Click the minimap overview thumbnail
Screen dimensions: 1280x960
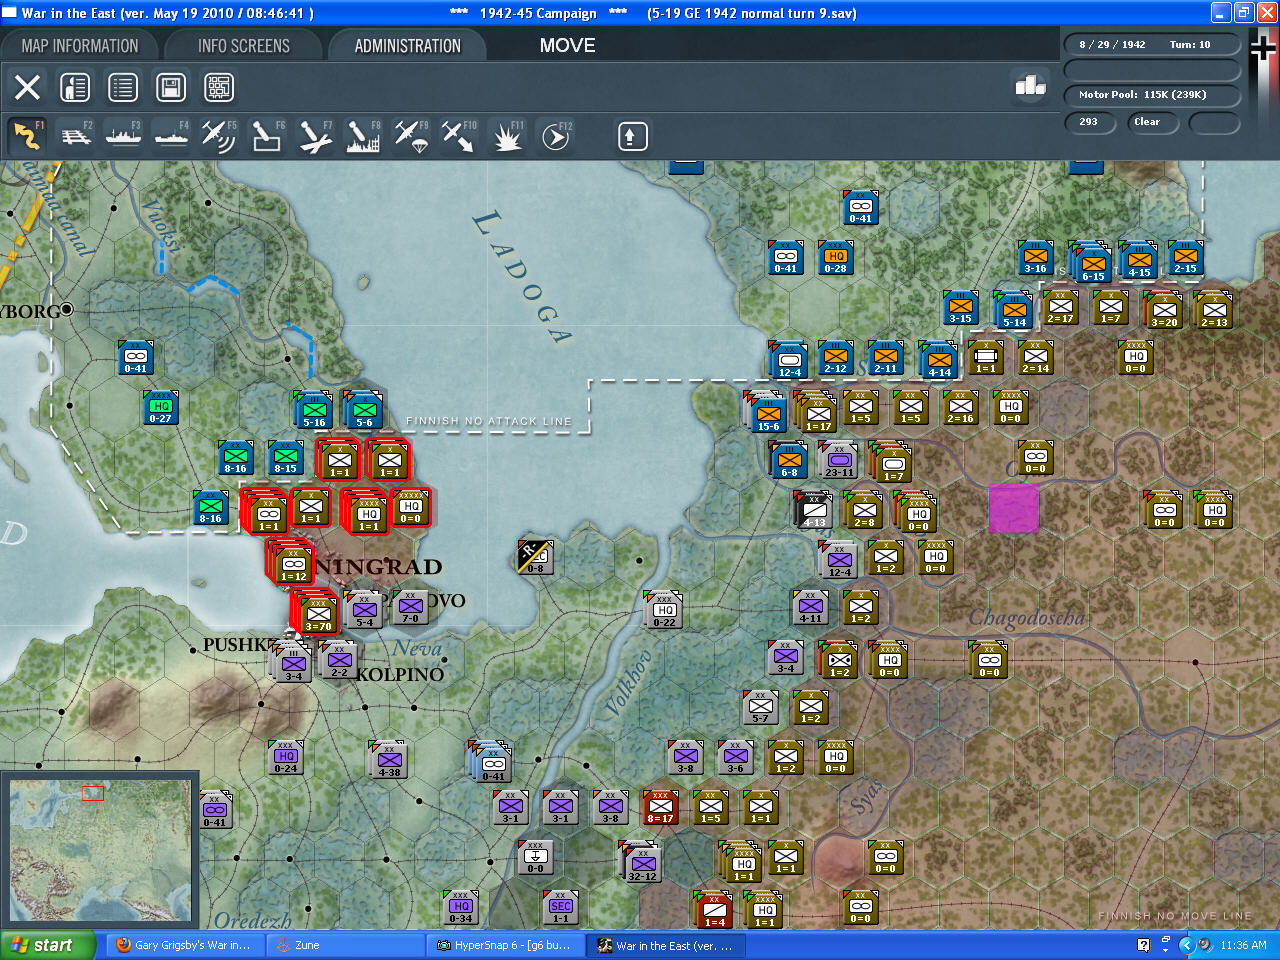point(100,850)
